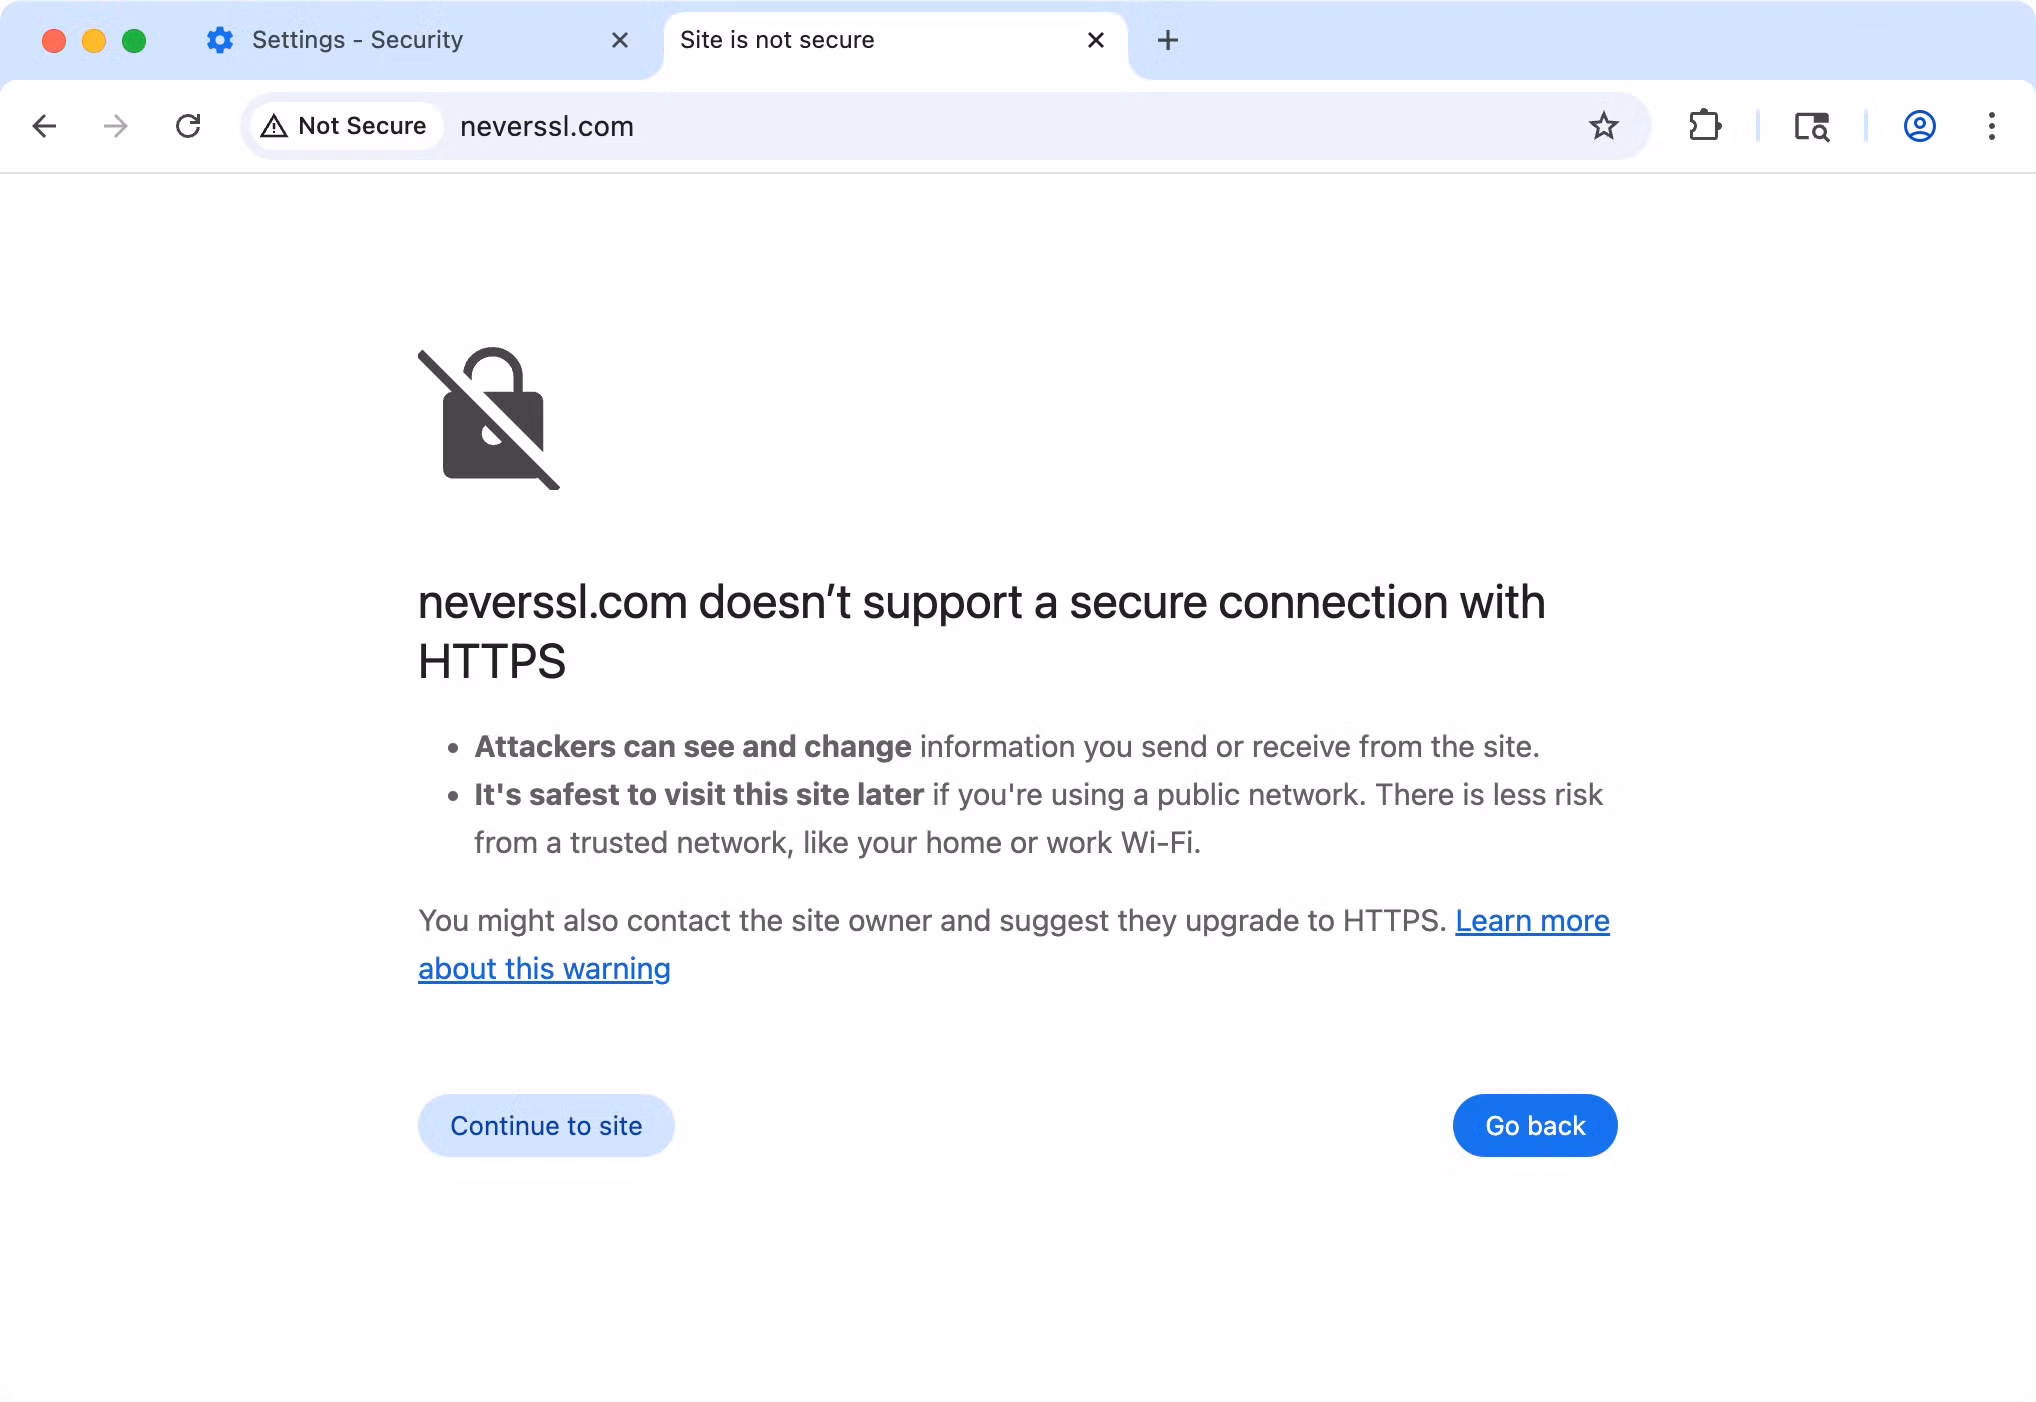Image resolution: width=2036 pixels, height=1402 pixels.
Task: Click the gear favicon on the Settings tab
Action: coord(221,40)
